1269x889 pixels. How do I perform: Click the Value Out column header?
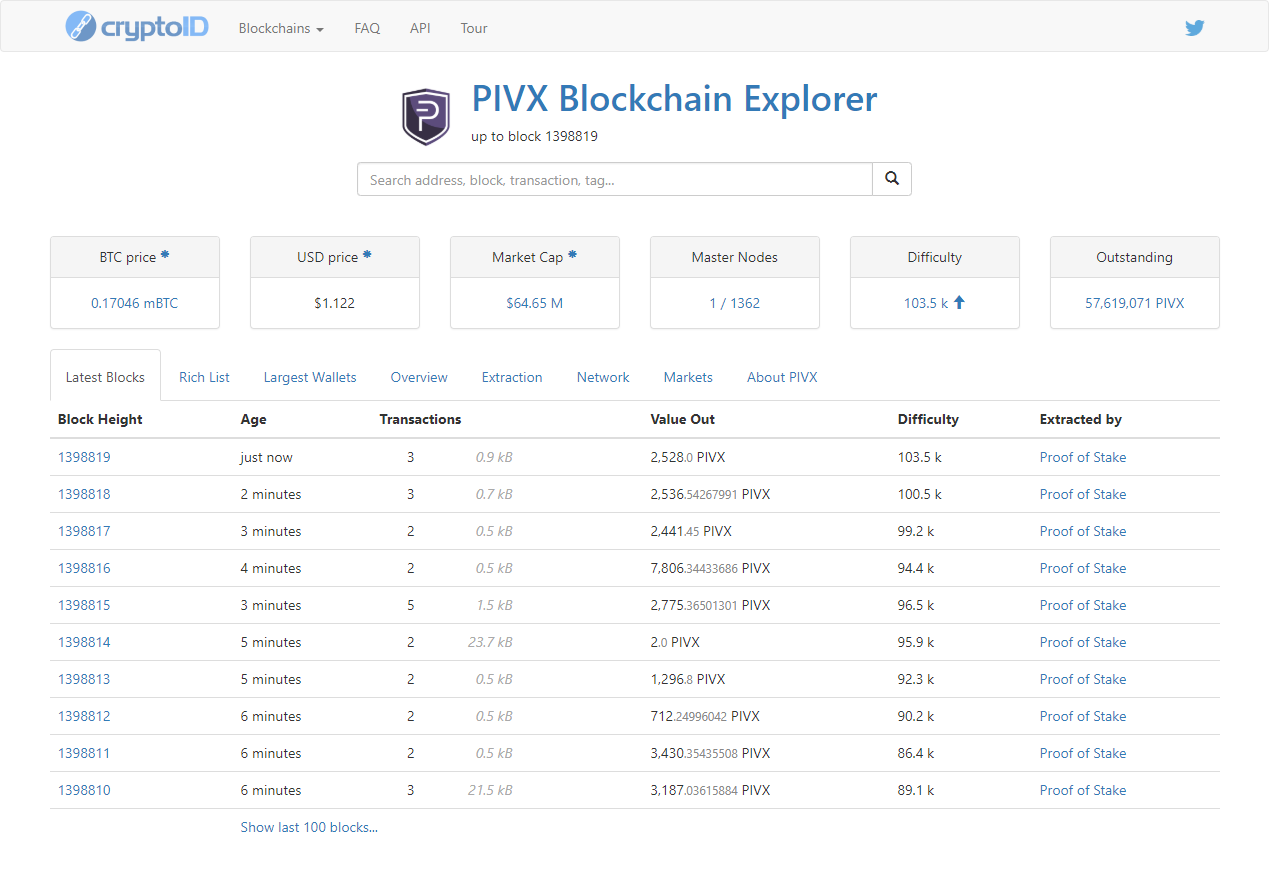[x=682, y=419]
